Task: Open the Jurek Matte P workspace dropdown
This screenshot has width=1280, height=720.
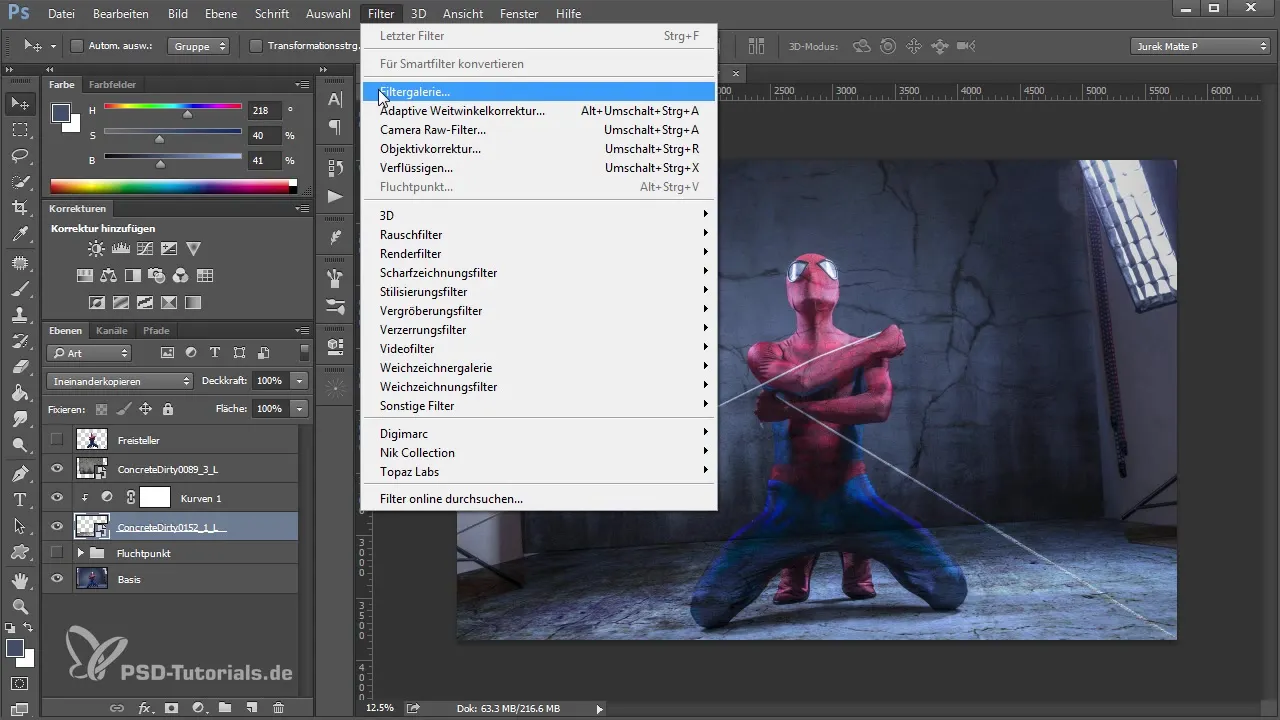Action: [x=1200, y=46]
